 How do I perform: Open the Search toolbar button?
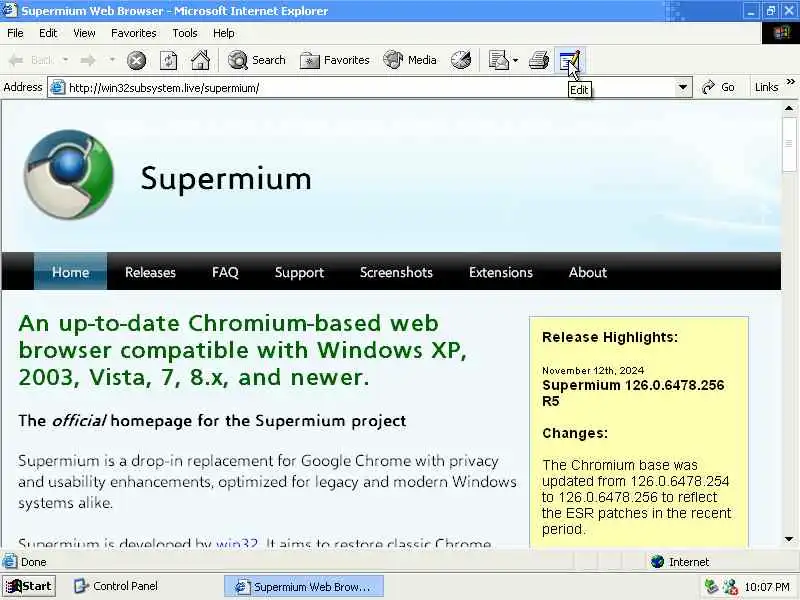tap(257, 60)
